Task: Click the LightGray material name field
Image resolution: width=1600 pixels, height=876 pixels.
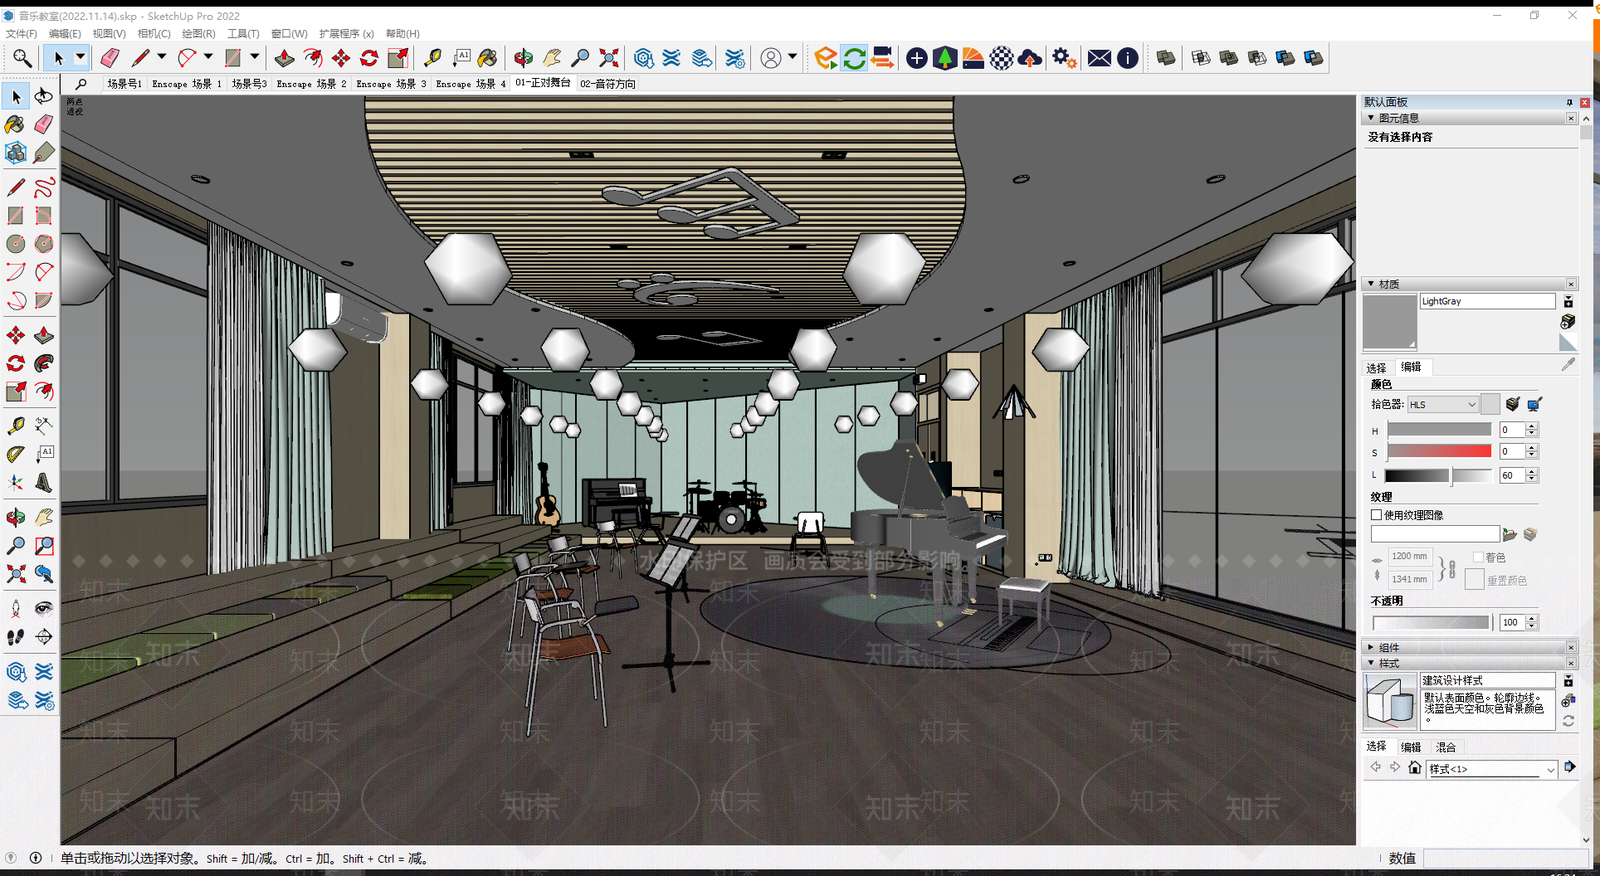Action: click(x=1487, y=301)
